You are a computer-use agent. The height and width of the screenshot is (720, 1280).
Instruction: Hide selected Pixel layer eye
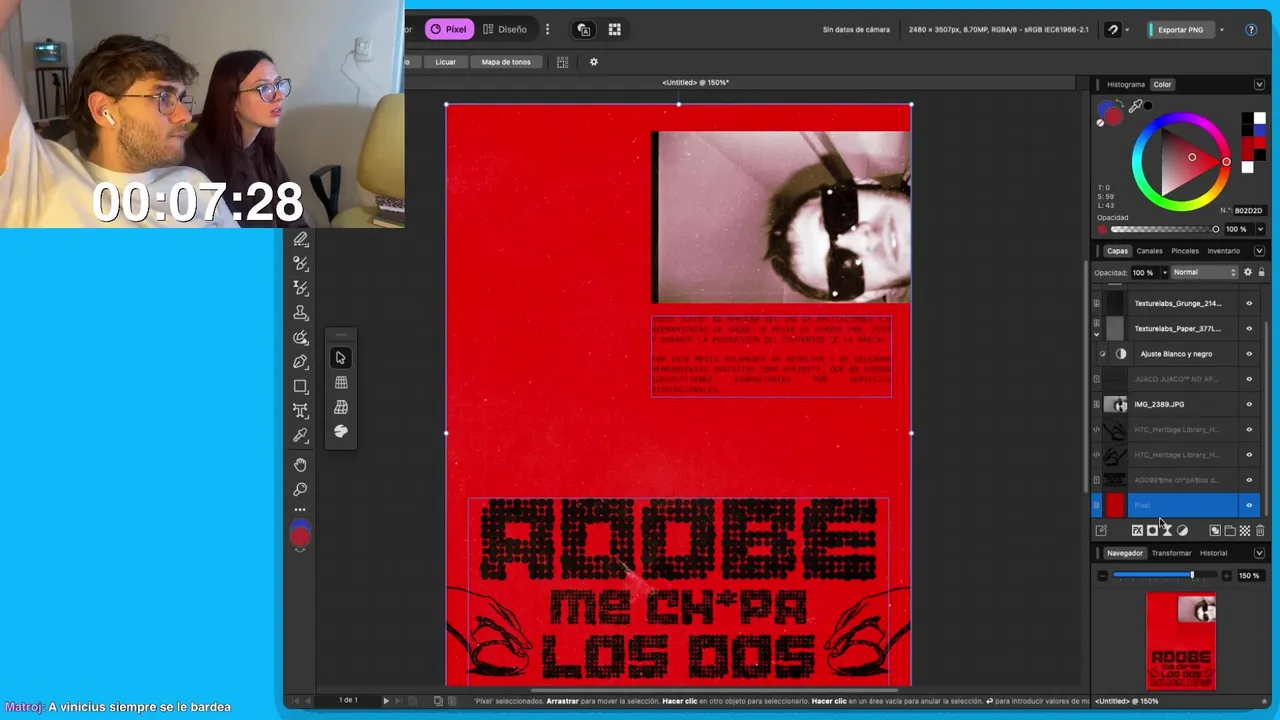[1248, 505]
